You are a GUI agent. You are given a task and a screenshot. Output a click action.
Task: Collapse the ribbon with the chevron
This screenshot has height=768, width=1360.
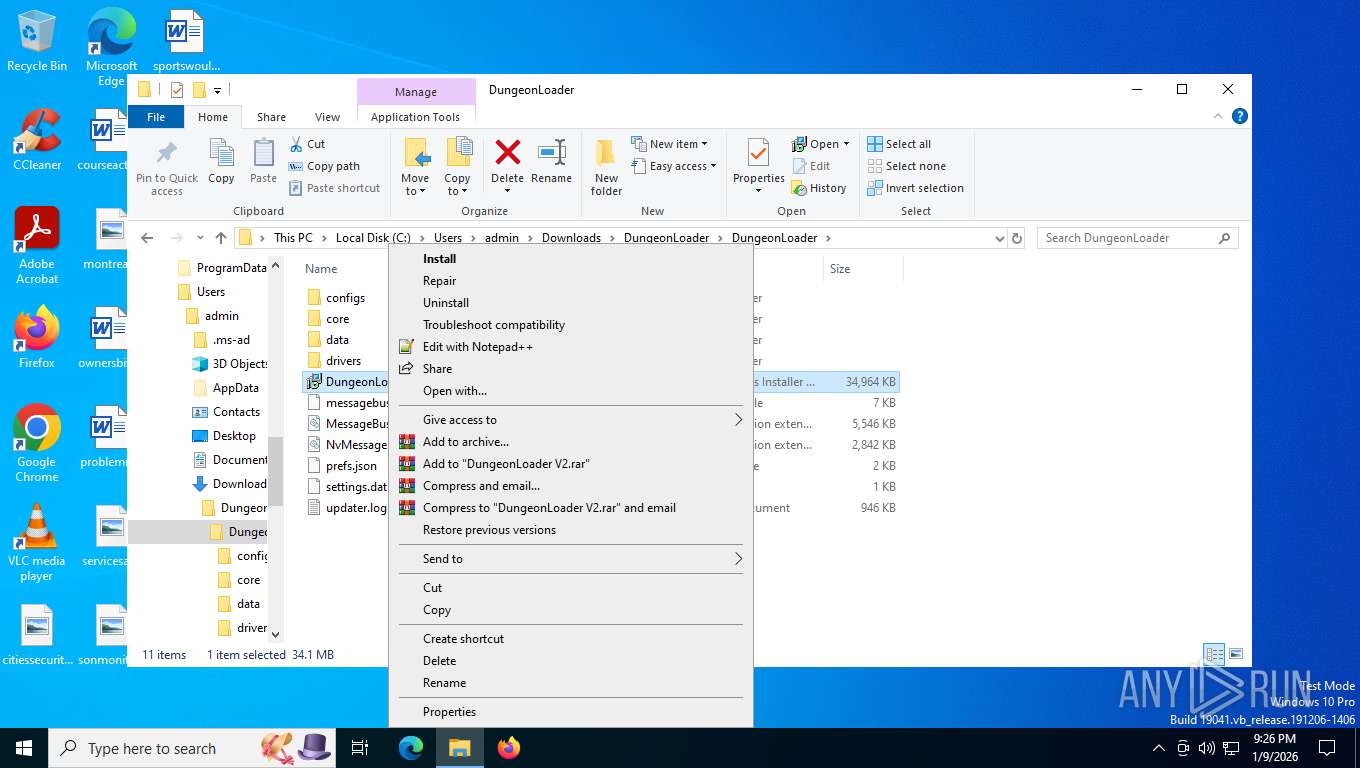click(1219, 117)
